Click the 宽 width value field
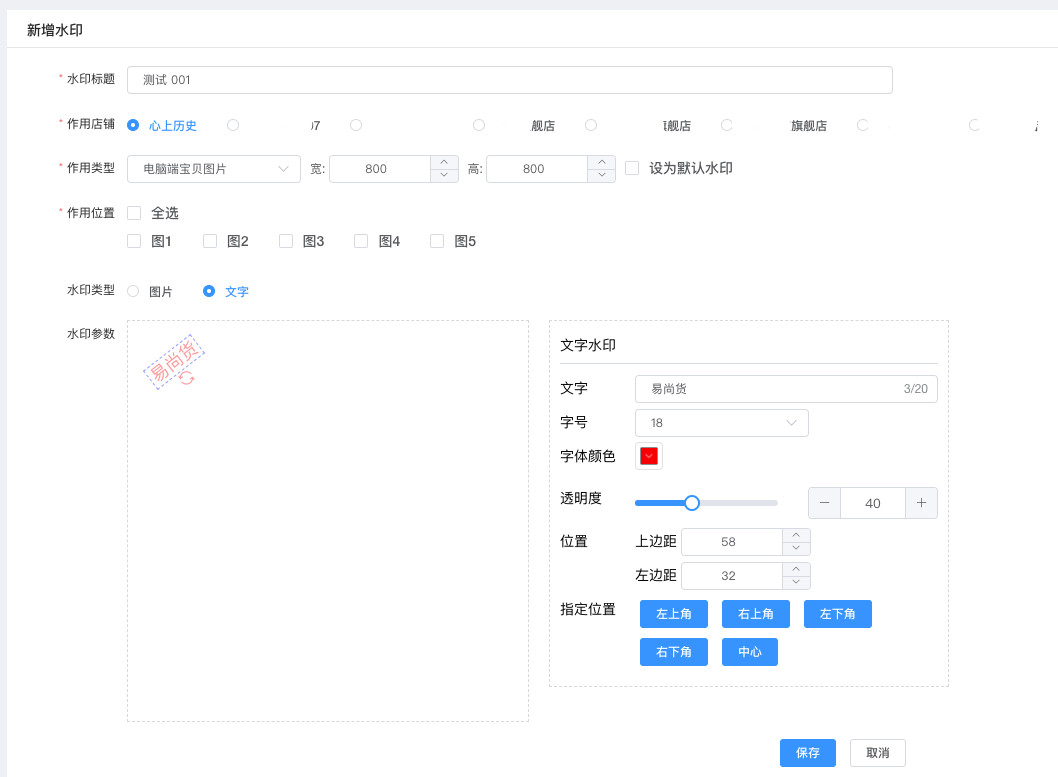1058x777 pixels. [380, 169]
